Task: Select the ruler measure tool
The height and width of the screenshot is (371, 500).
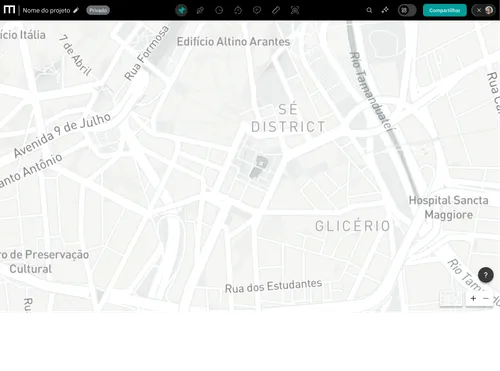Action: point(276,10)
